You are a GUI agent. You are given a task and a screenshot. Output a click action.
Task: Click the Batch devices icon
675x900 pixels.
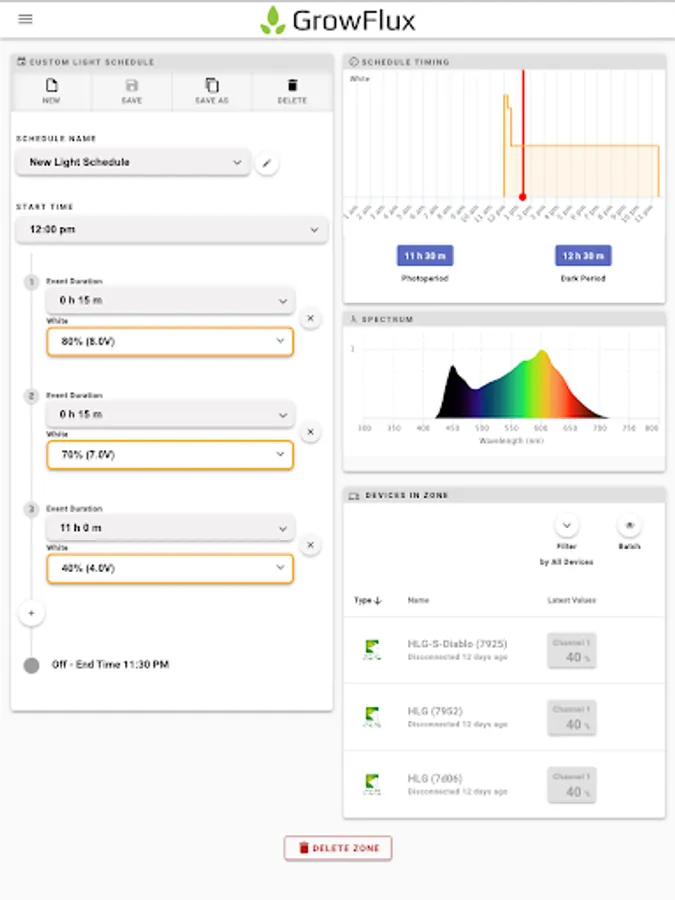coord(629,525)
